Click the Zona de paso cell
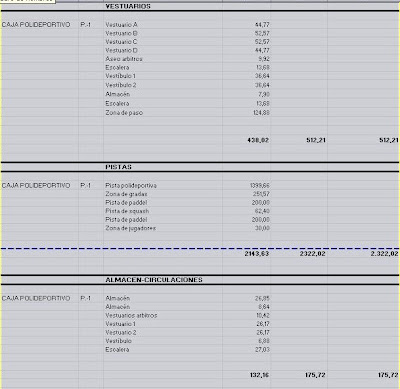 (x=124, y=113)
